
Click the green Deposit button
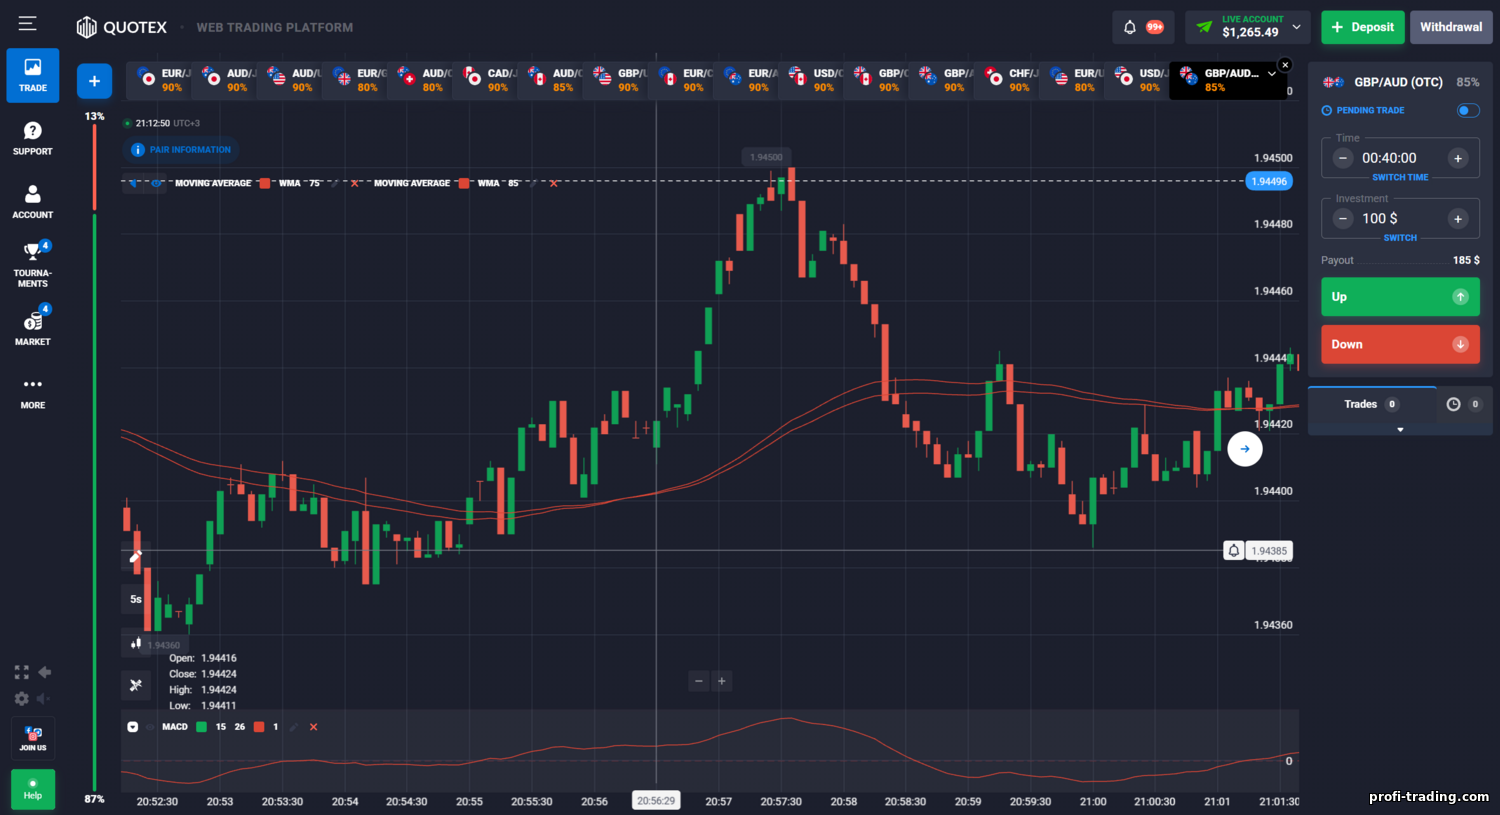point(1363,27)
